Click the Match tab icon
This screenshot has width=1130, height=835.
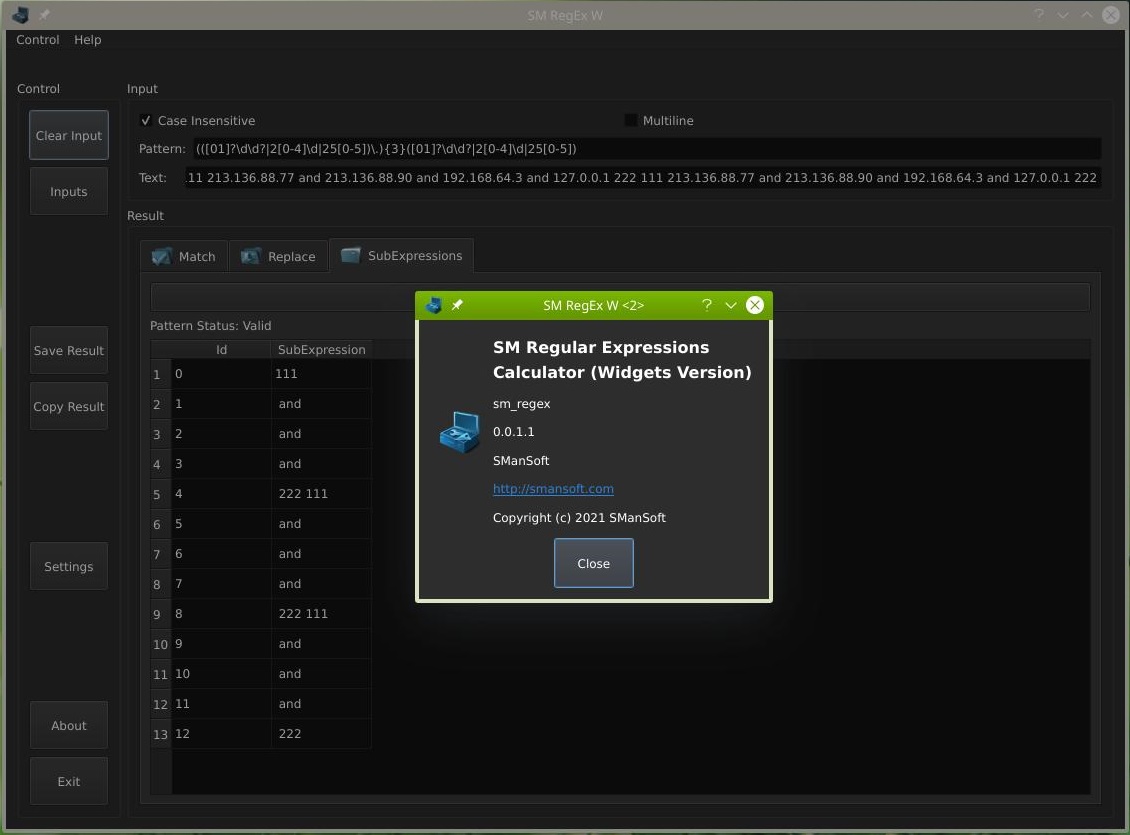pyautogui.click(x=161, y=256)
